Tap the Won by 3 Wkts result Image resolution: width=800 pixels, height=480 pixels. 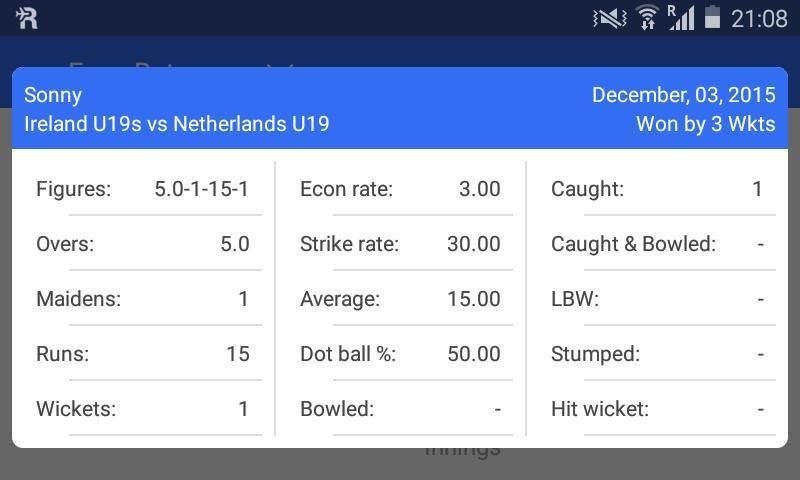click(705, 124)
